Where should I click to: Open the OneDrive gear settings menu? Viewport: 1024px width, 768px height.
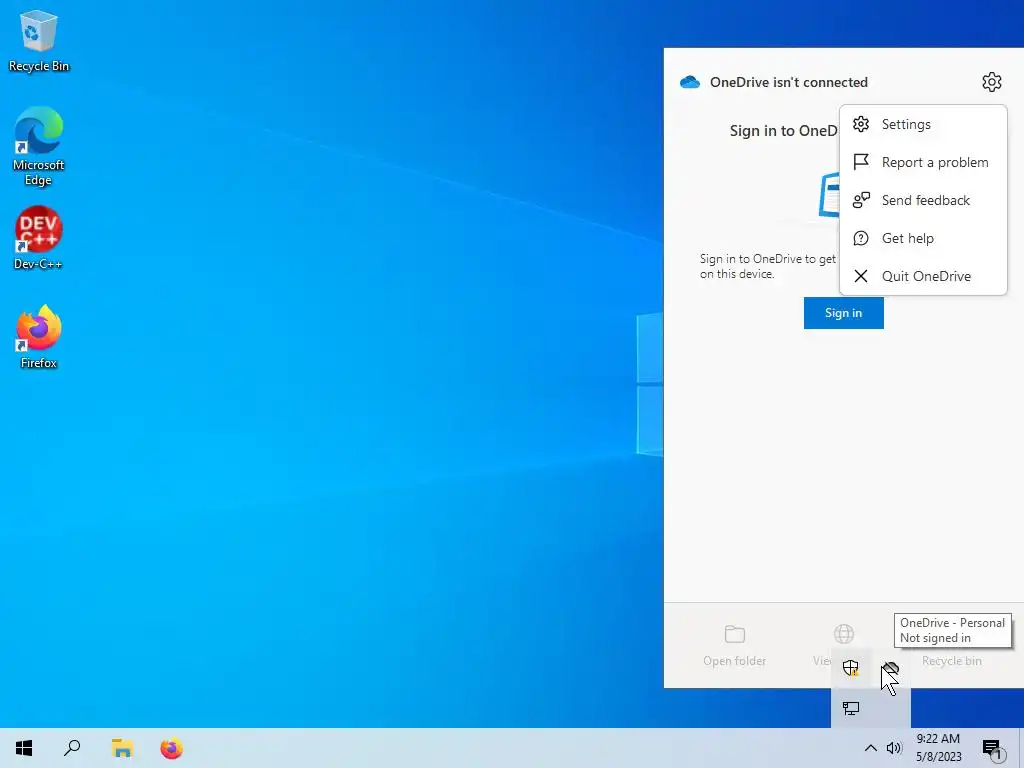click(991, 82)
